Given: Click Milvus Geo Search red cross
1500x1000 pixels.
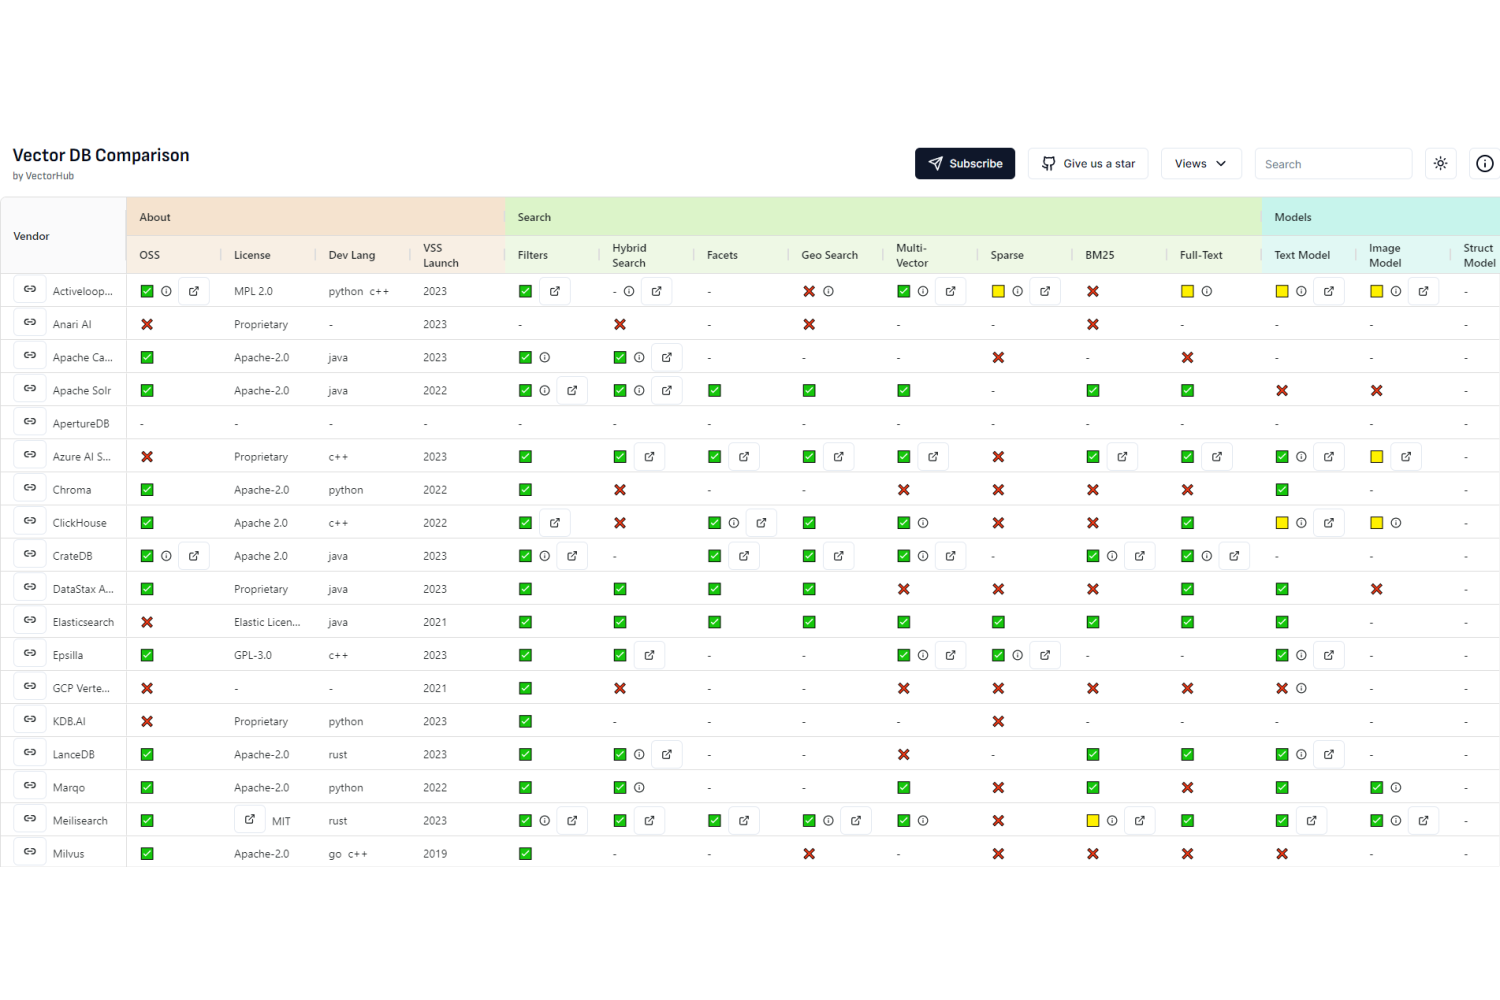Looking at the screenshot, I should coord(809,853).
